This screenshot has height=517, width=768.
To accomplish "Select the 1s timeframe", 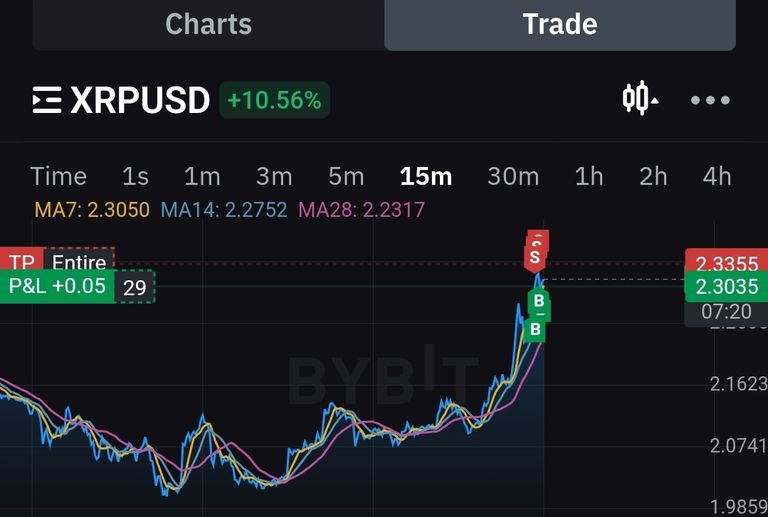I will point(135,176).
